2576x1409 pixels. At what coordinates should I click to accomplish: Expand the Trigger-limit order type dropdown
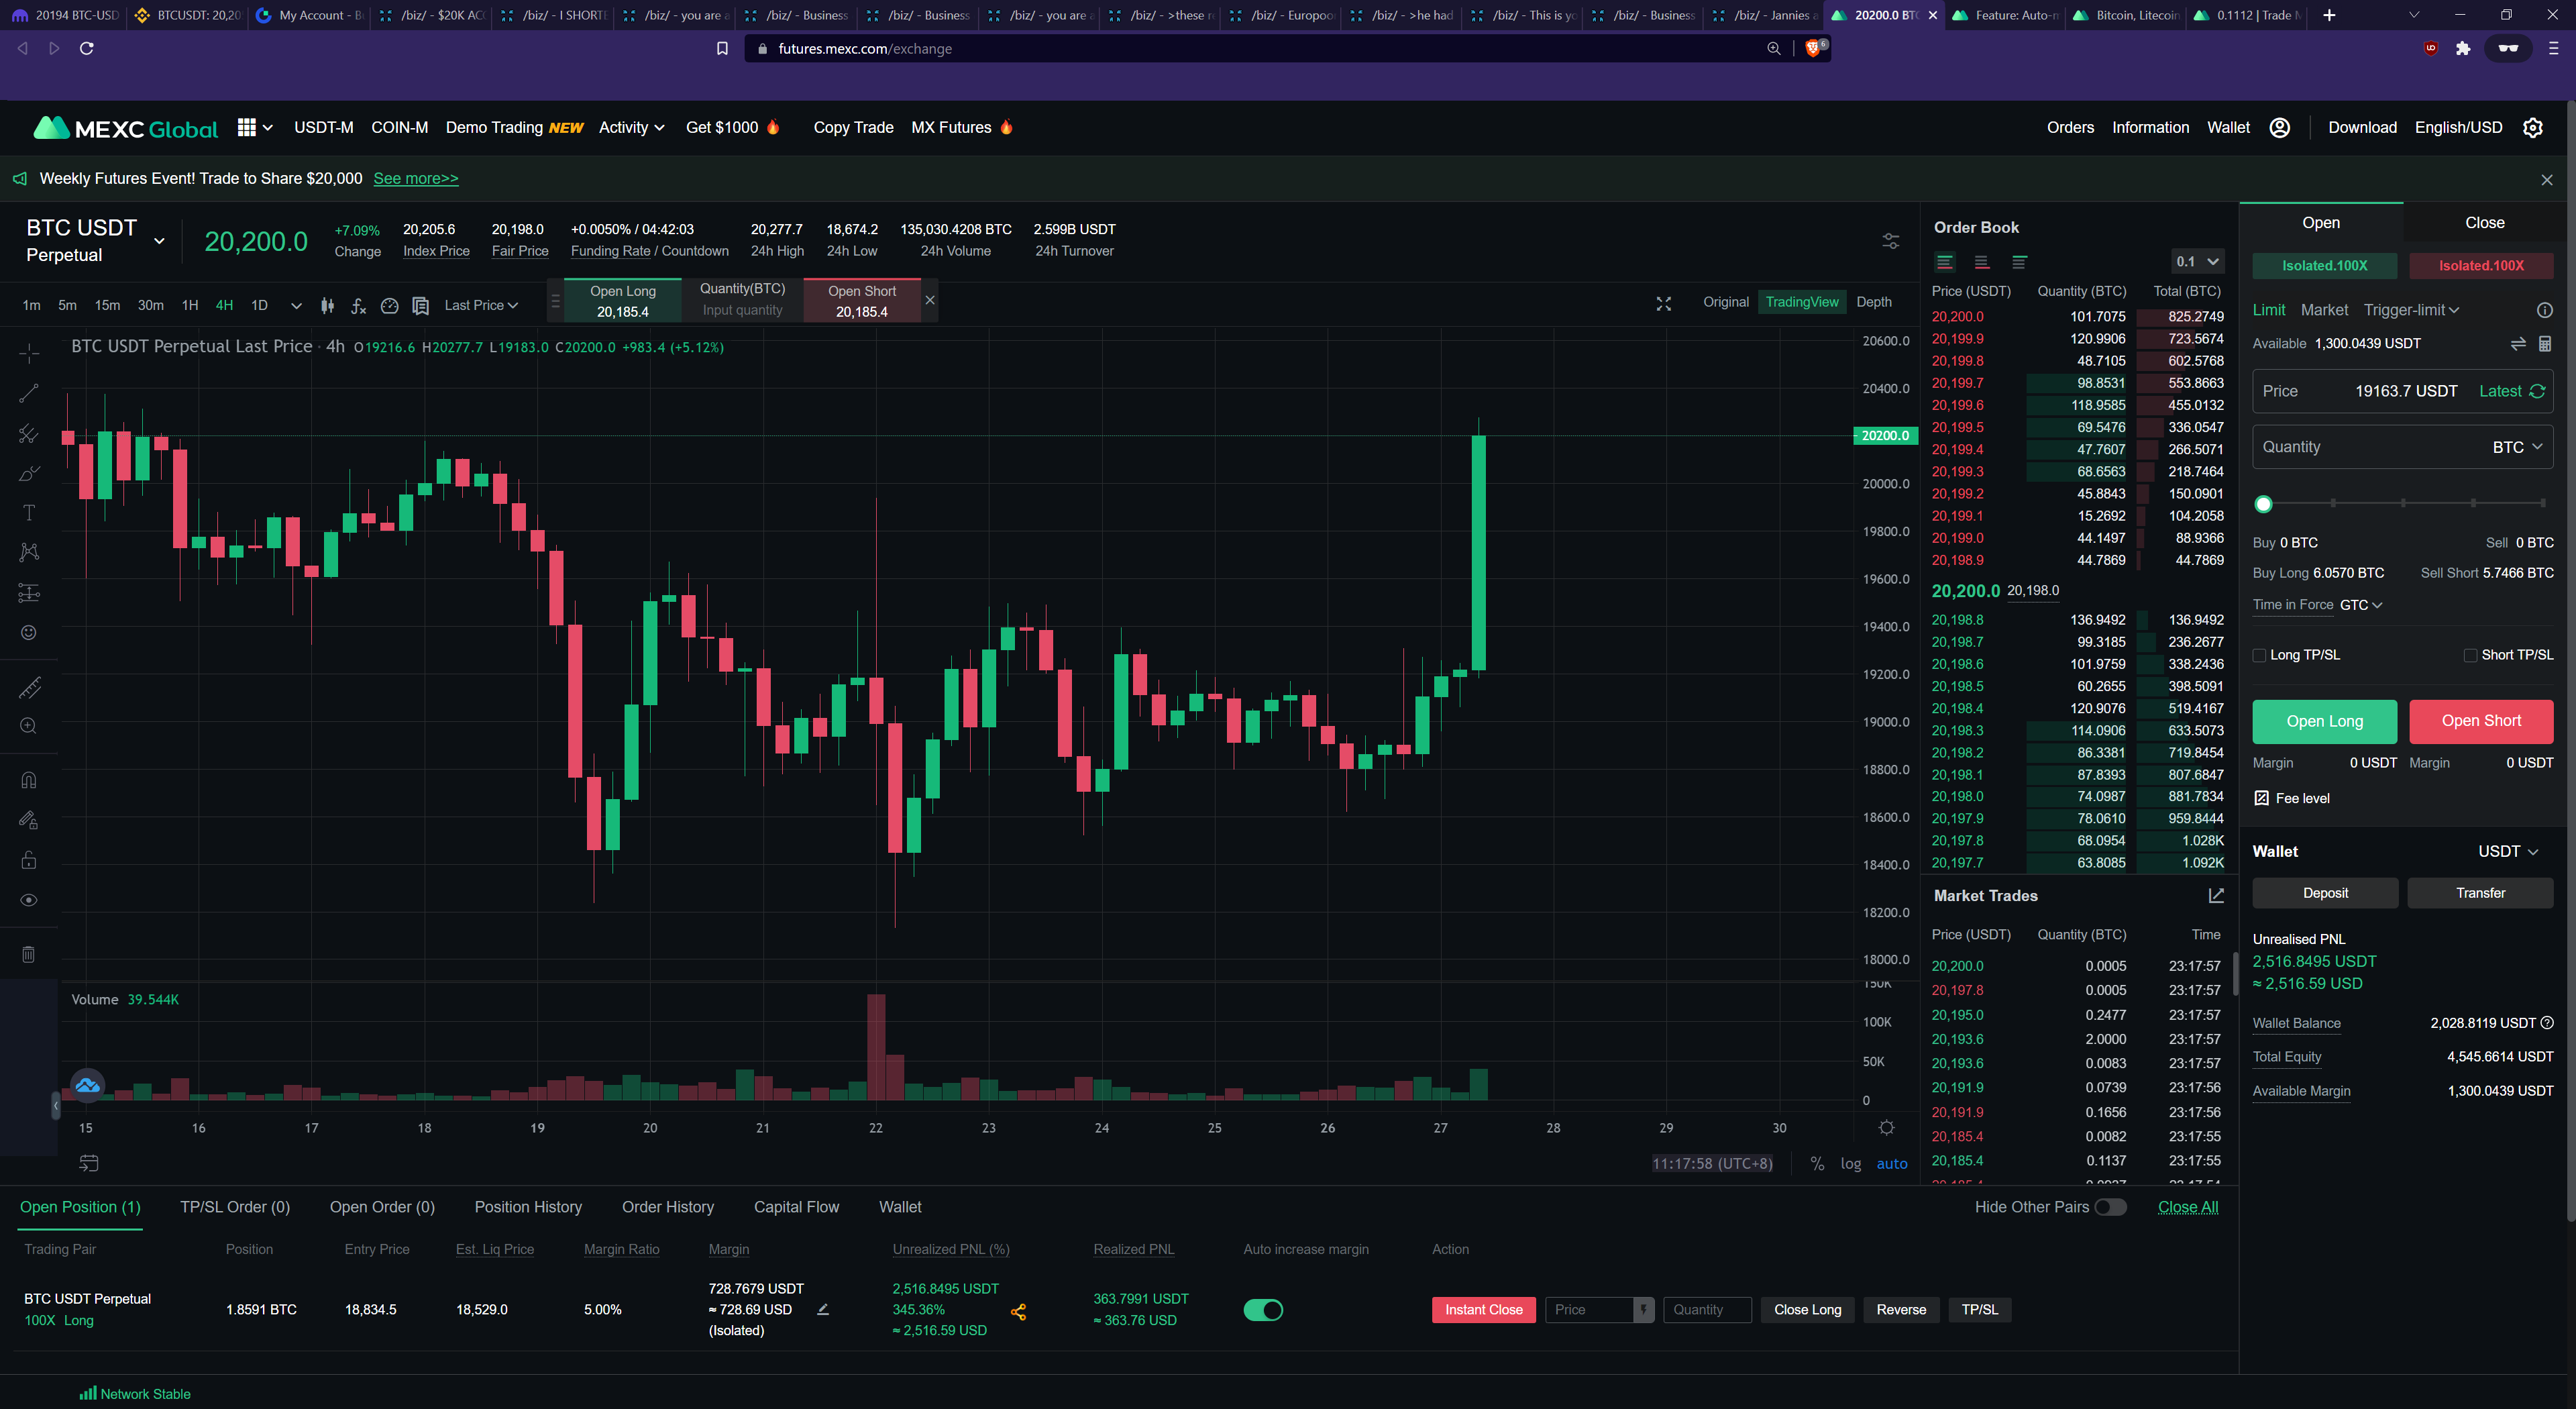tap(2410, 310)
